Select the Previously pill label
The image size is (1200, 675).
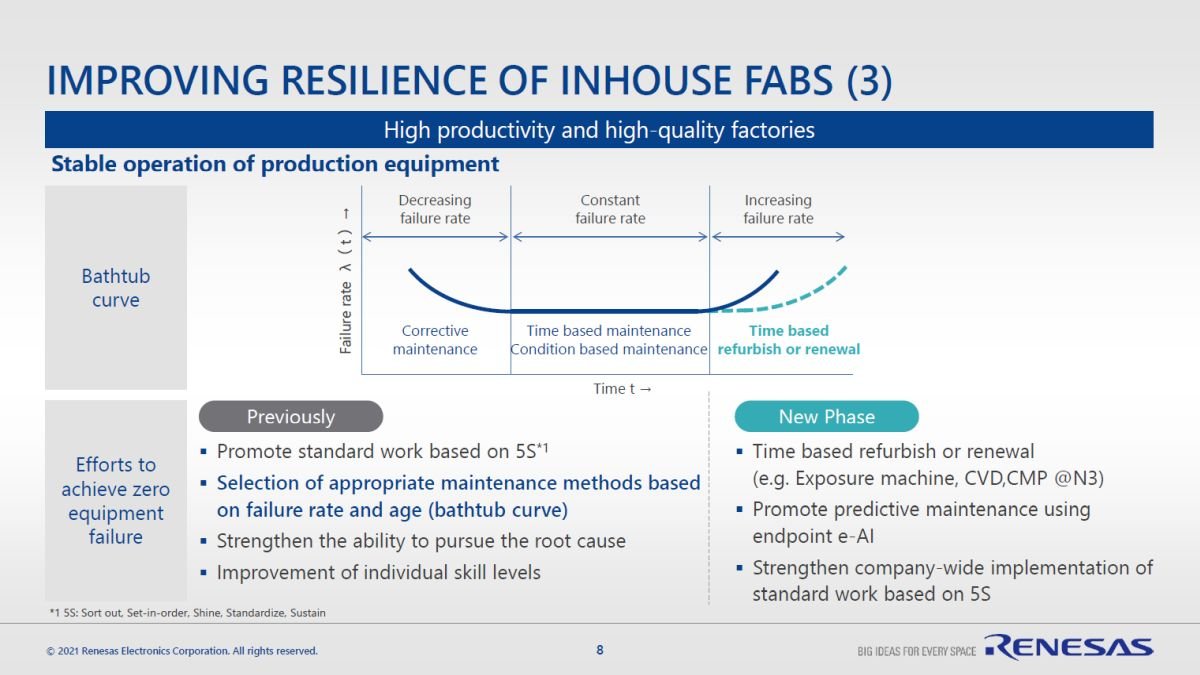[x=291, y=416]
